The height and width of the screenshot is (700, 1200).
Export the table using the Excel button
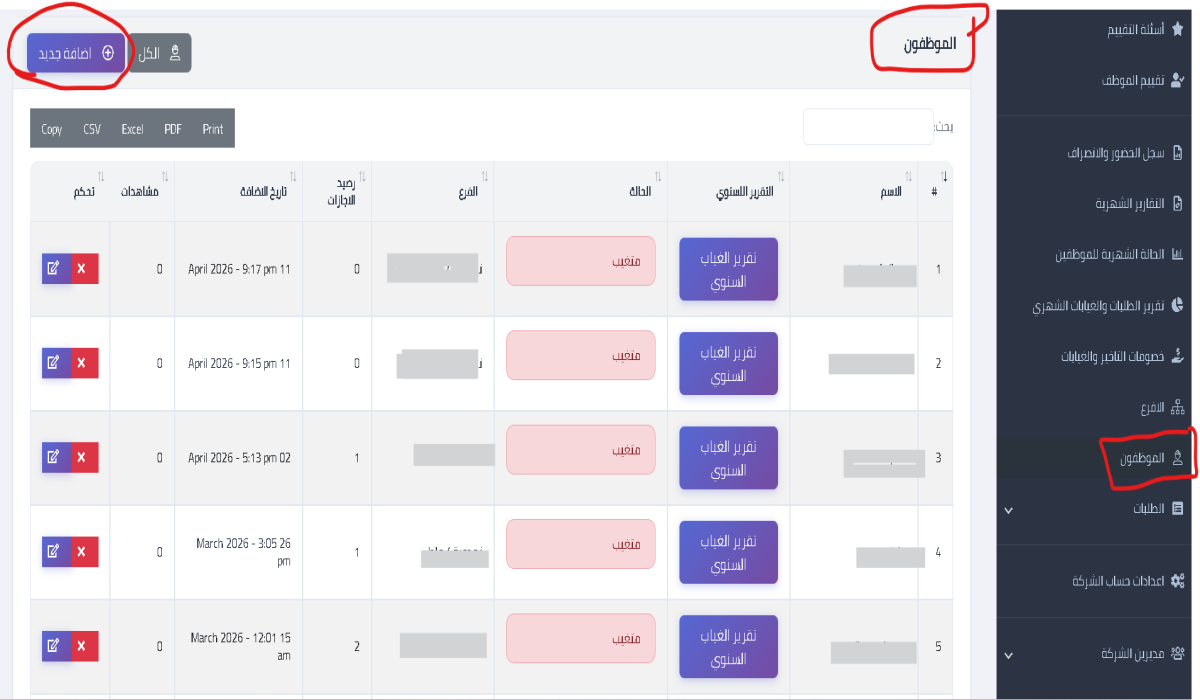pos(135,128)
